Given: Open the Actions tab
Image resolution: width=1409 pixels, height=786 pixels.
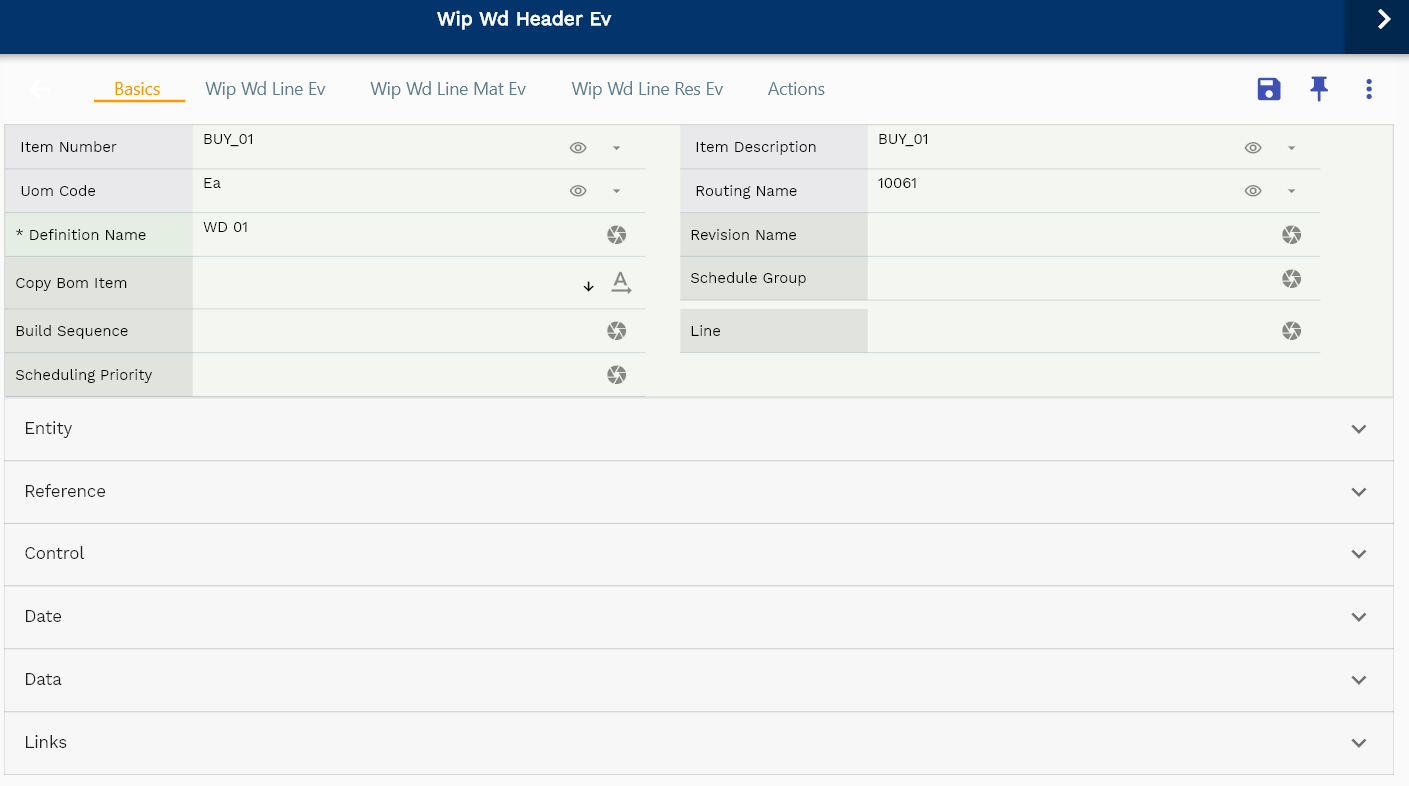Looking at the screenshot, I should [796, 89].
